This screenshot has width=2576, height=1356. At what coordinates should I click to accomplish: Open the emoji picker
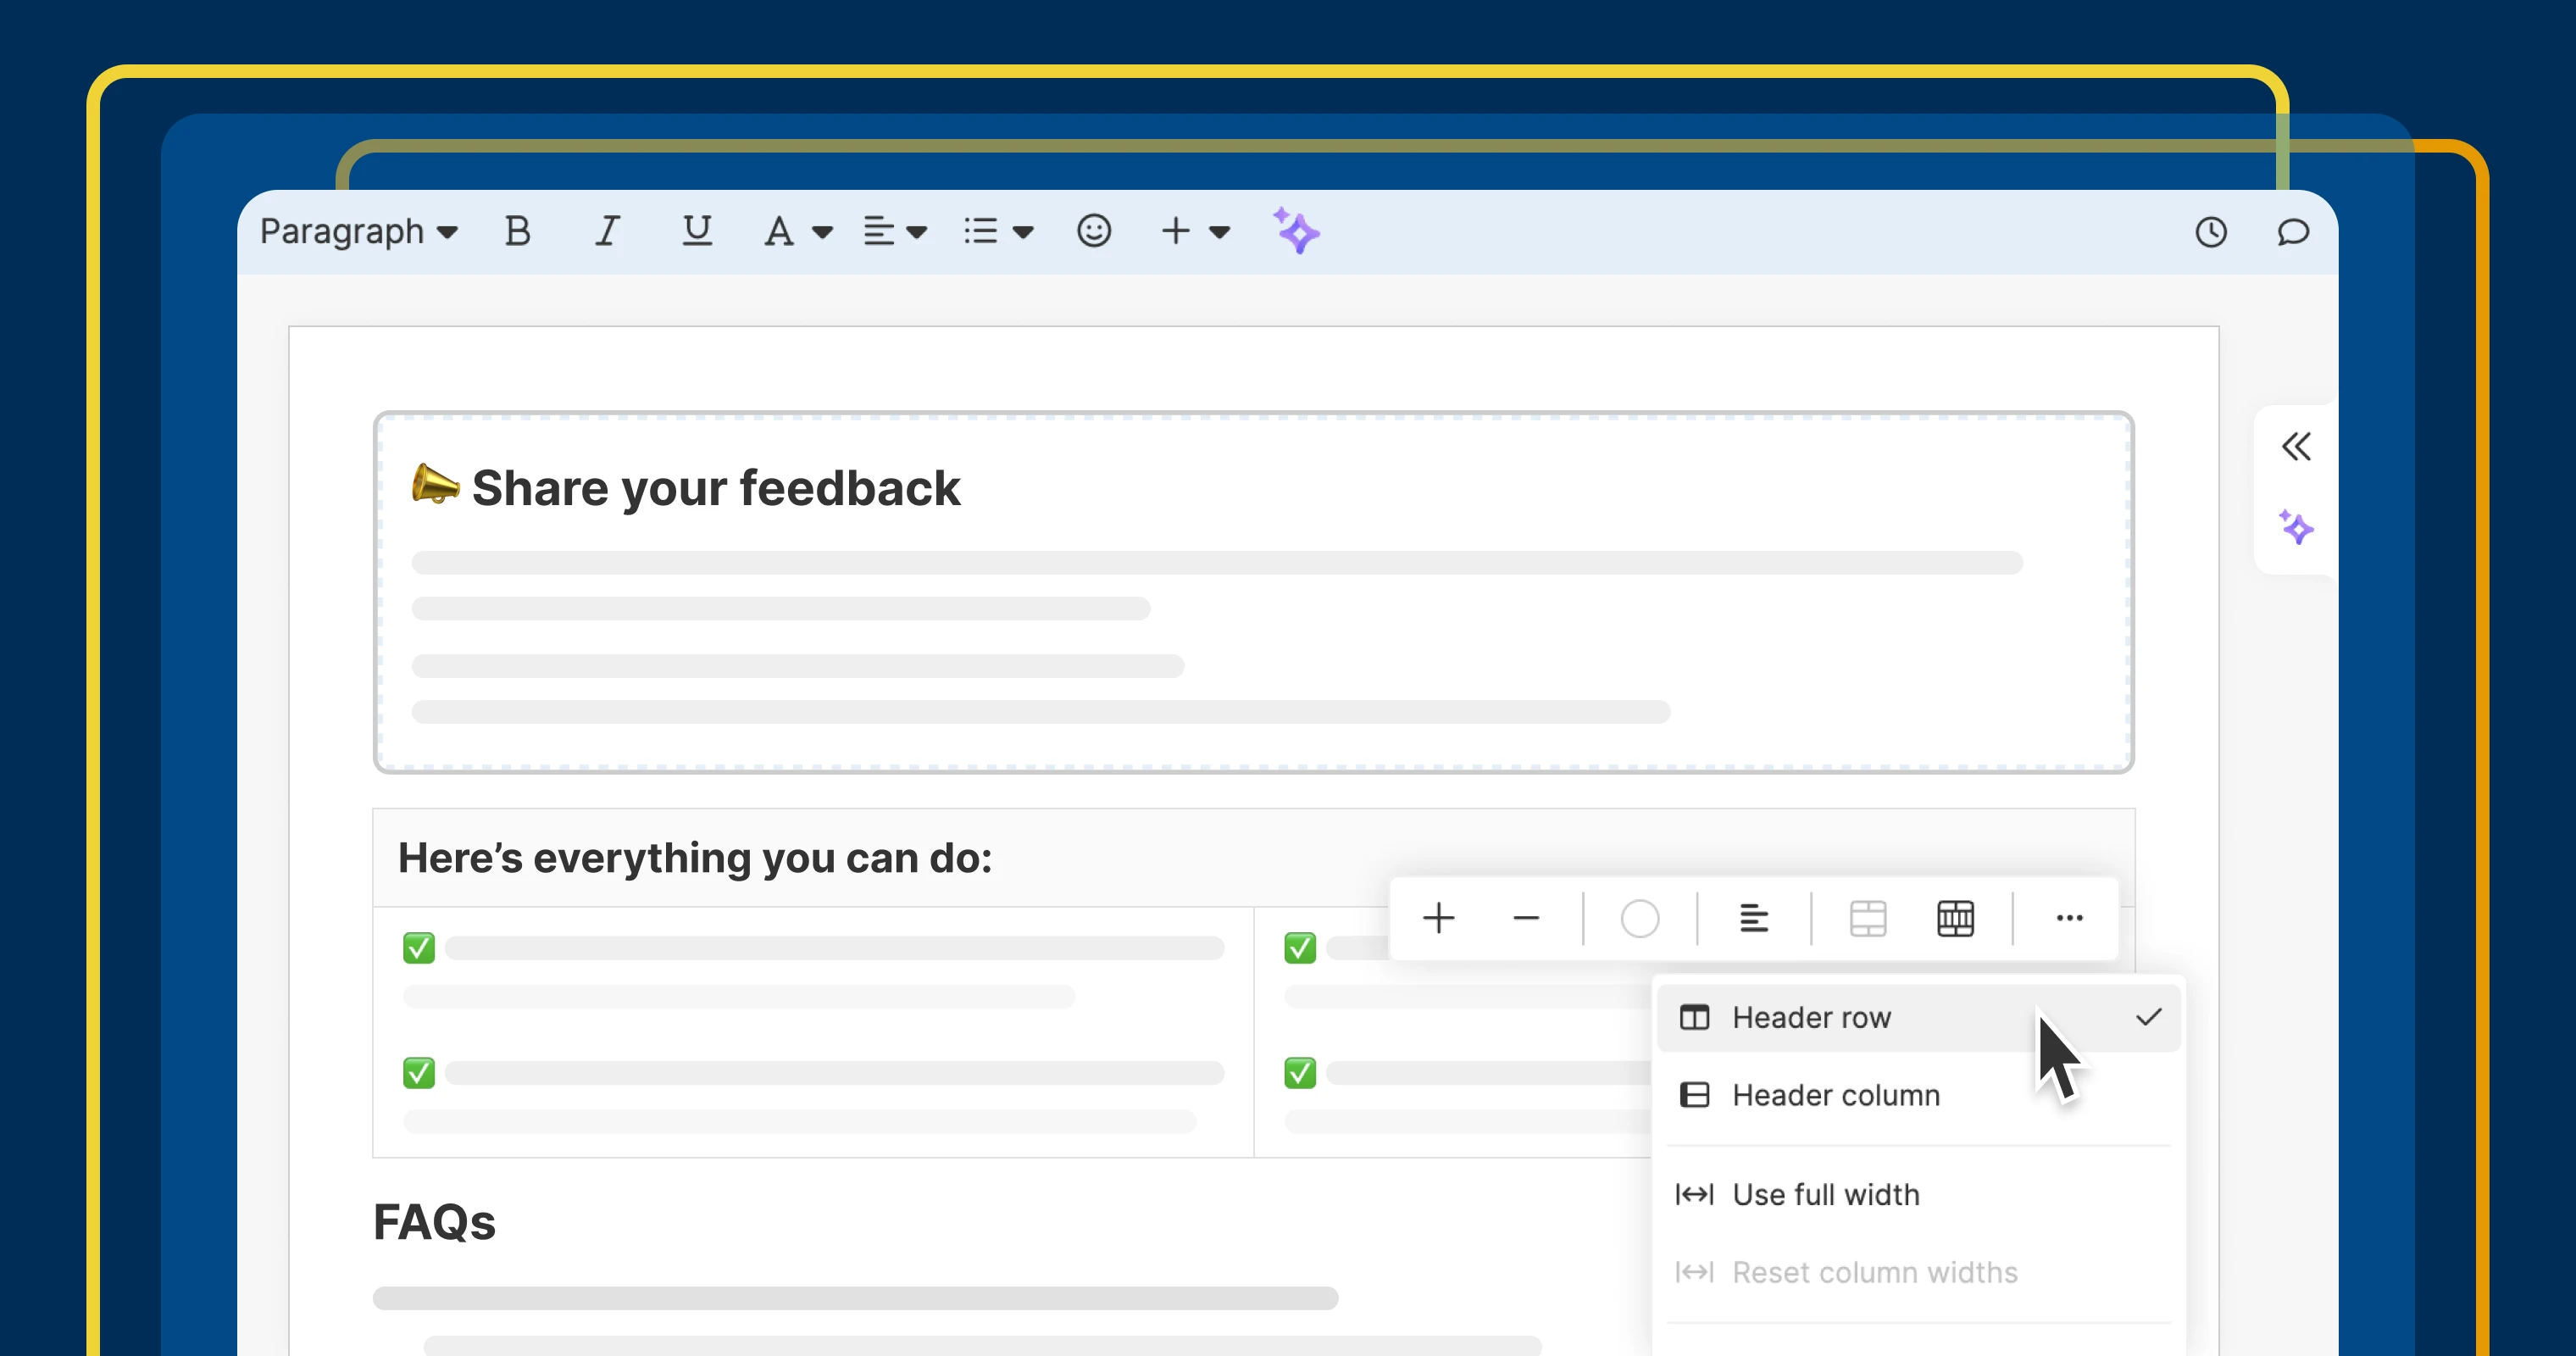pyautogui.click(x=1093, y=231)
